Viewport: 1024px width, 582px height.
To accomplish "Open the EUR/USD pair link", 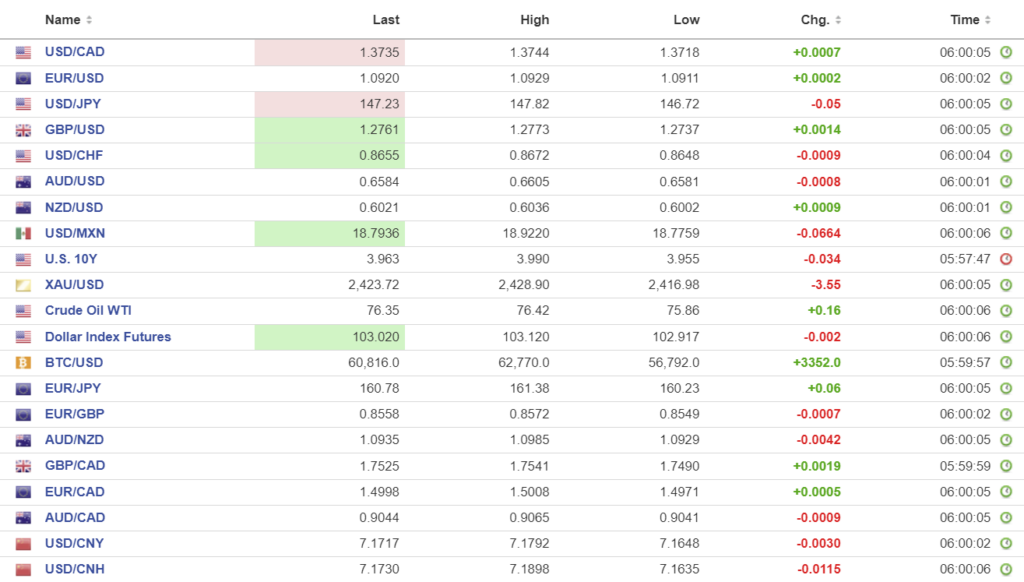I will [x=74, y=78].
